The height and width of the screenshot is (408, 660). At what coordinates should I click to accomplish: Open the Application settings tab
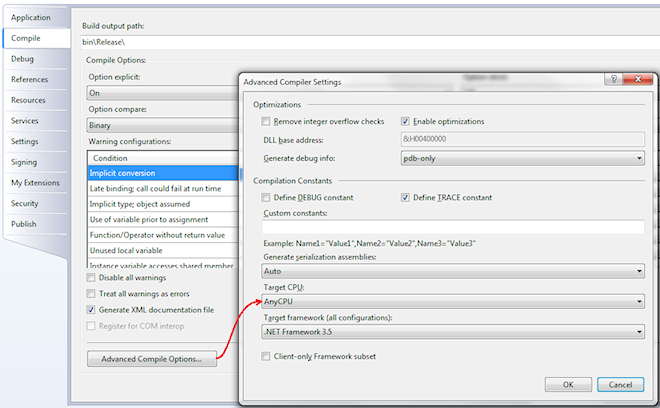pos(31,18)
